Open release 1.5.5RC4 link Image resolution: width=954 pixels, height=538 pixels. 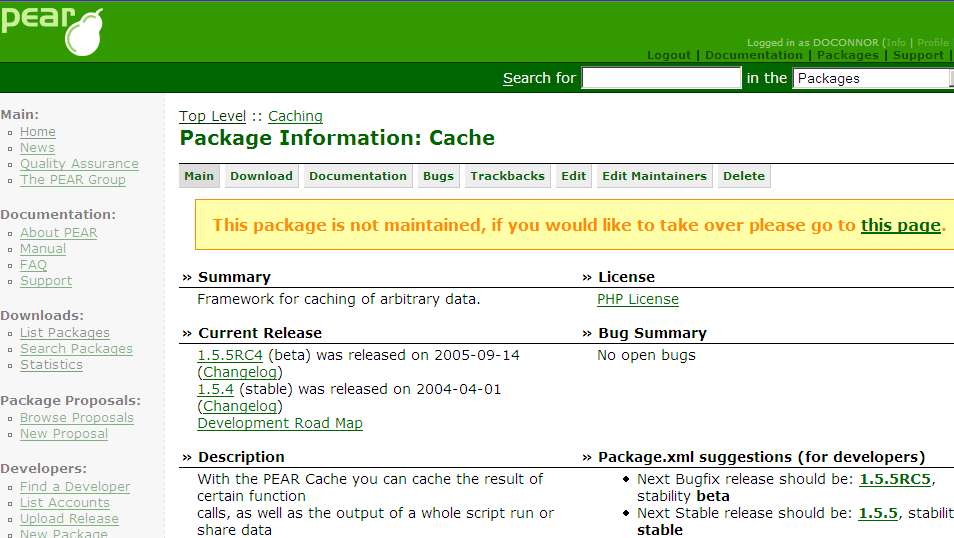[230, 355]
